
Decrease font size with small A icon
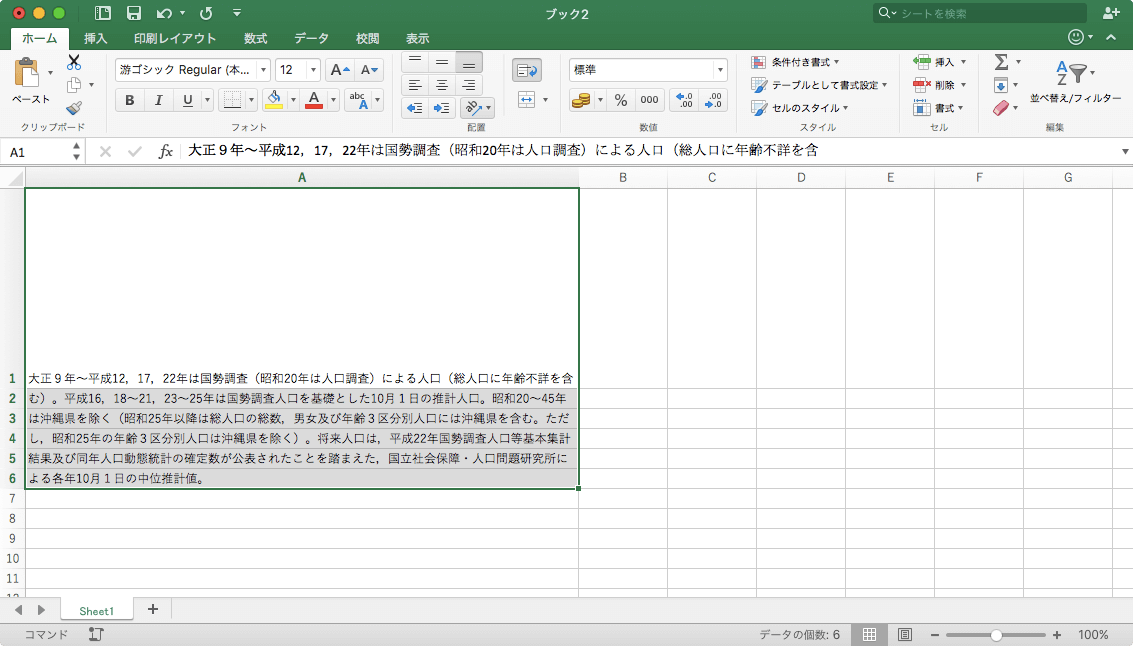[369, 70]
